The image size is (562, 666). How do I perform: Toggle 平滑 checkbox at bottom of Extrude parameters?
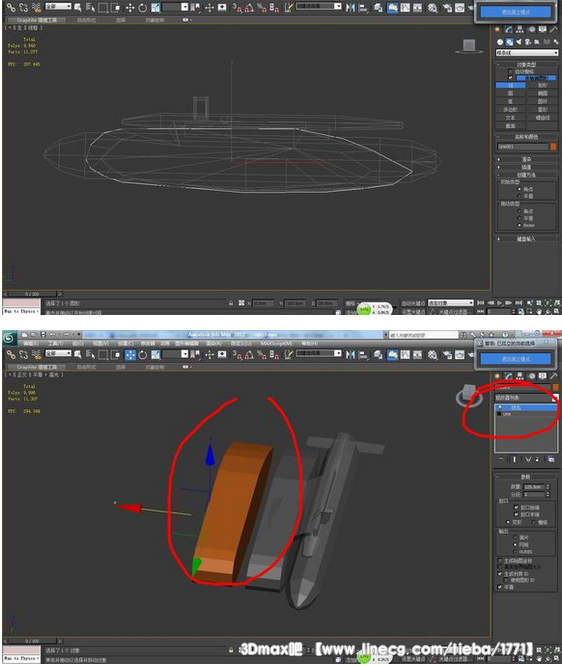tap(500, 587)
